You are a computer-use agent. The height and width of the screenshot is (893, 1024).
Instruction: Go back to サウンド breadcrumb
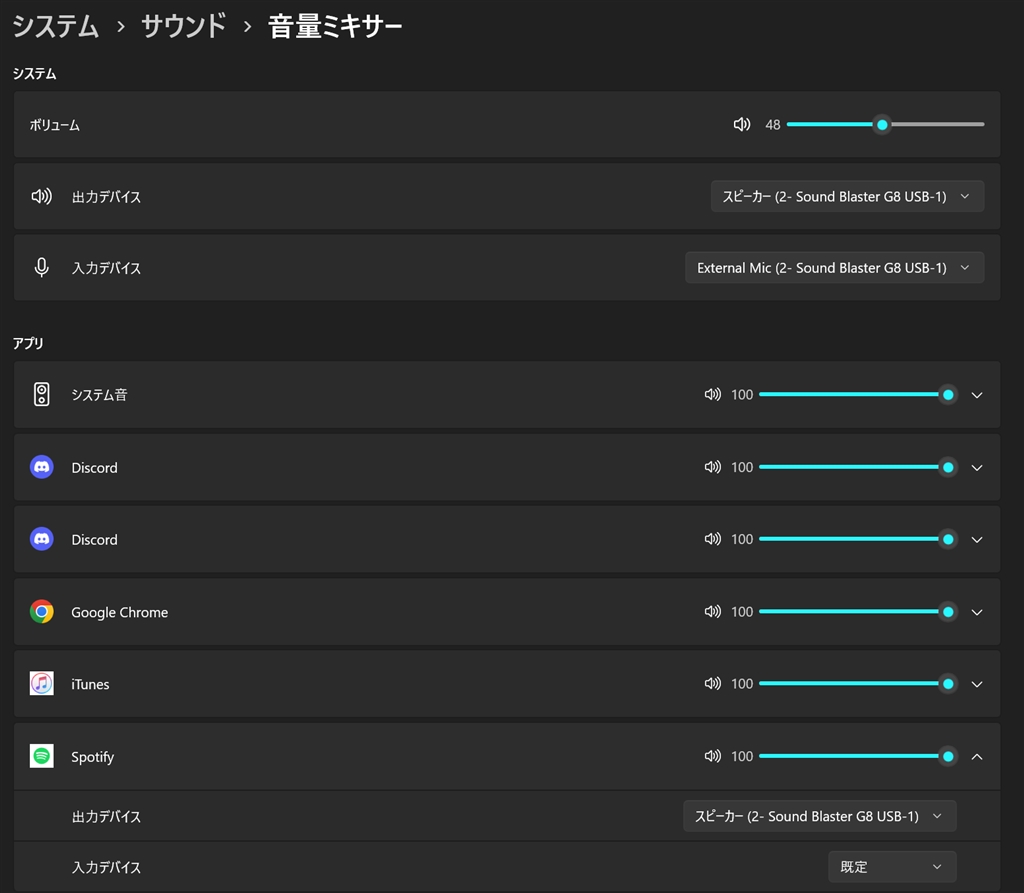[184, 27]
